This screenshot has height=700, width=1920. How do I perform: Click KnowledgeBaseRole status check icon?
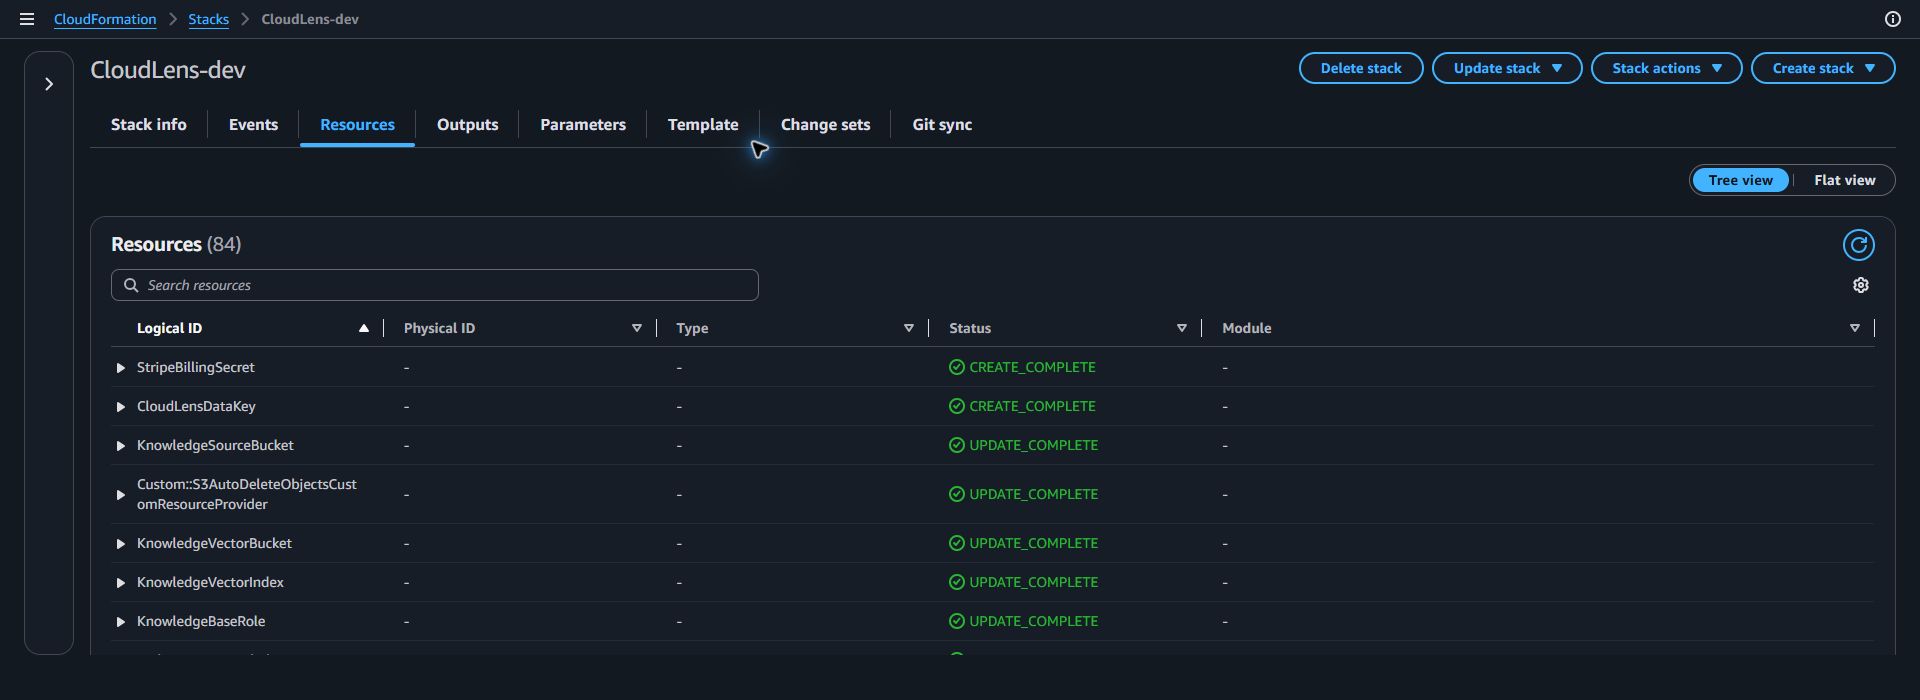tap(957, 621)
